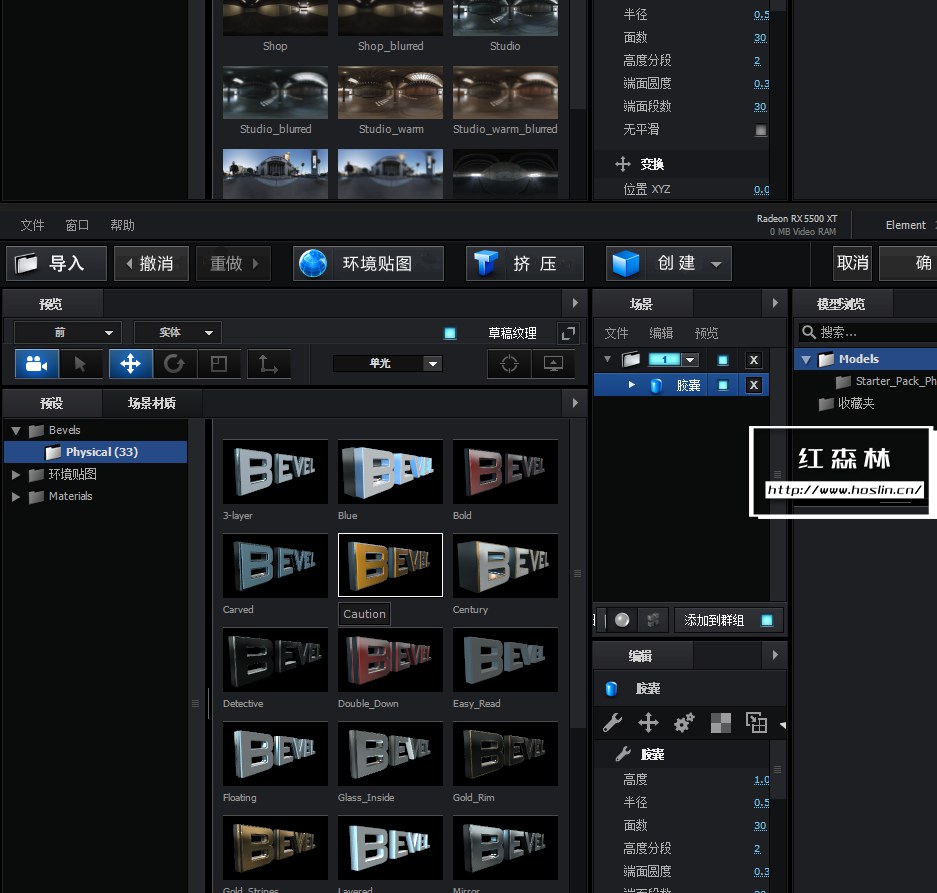The width and height of the screenshot is (937, 893).
Task: Click the 取消 cancel button
Action: tap(851, 263)
